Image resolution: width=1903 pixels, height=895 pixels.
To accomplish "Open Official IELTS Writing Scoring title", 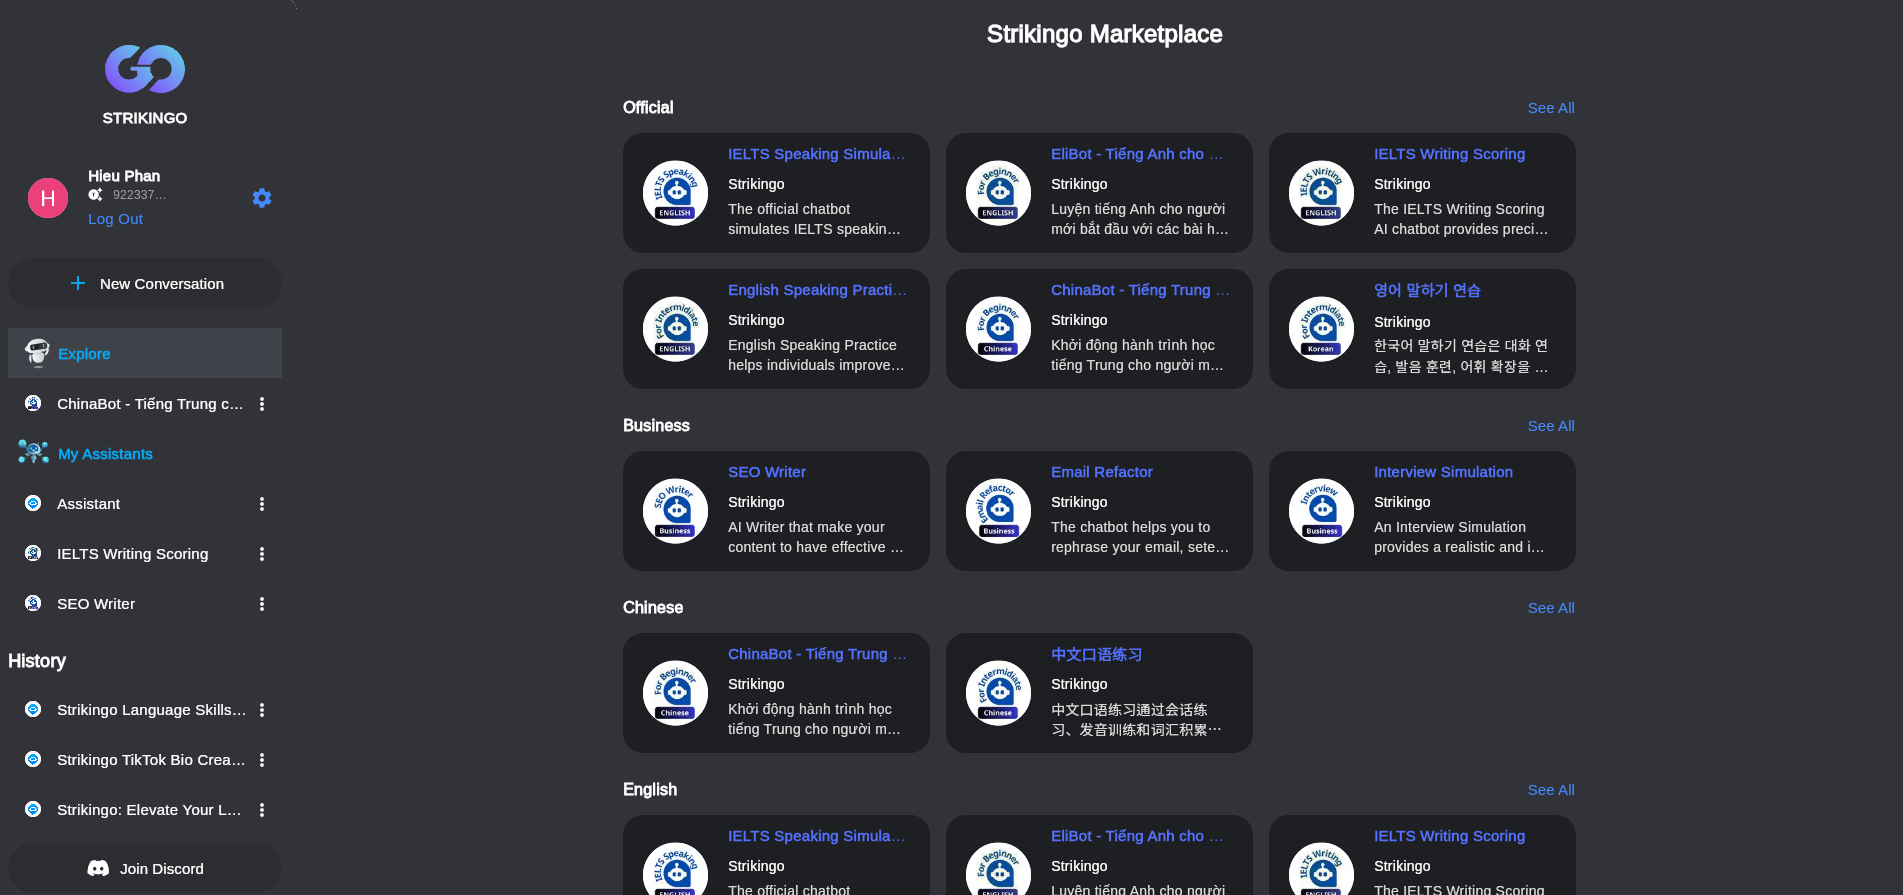I will tap(1449, 154).
